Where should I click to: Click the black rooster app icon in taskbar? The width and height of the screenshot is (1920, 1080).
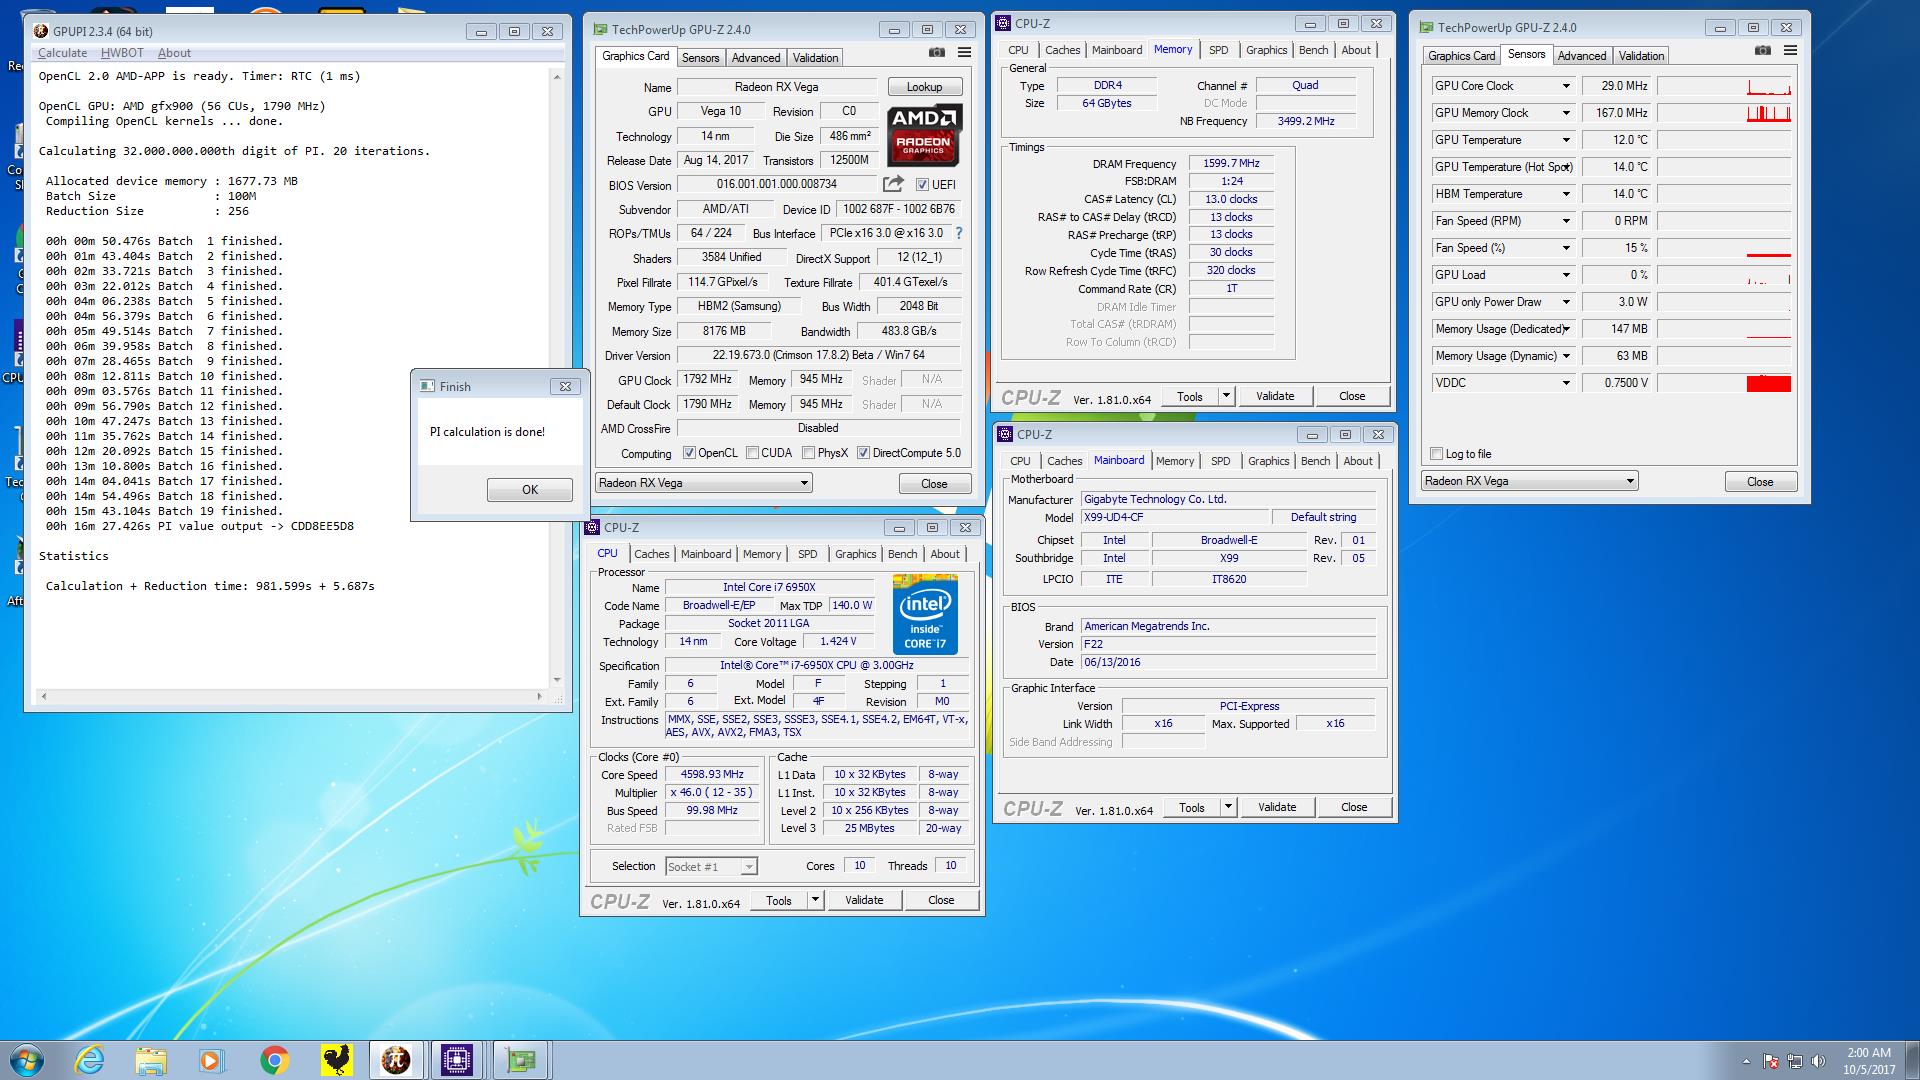336,1060
